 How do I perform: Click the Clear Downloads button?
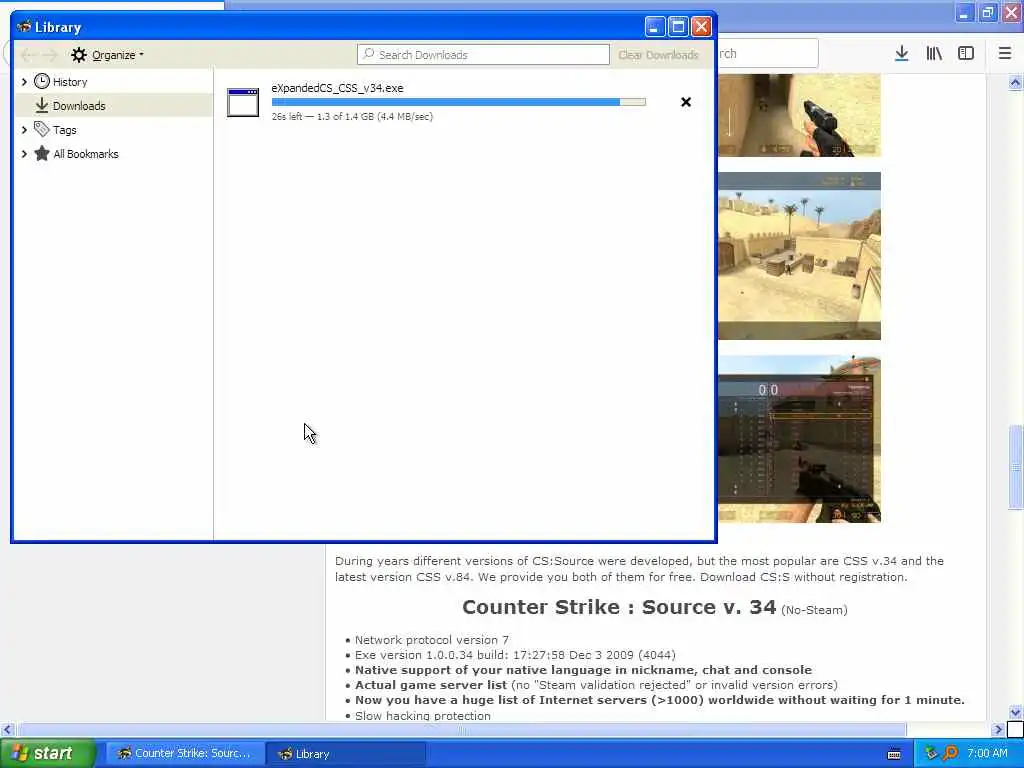[x=658, y=55]
